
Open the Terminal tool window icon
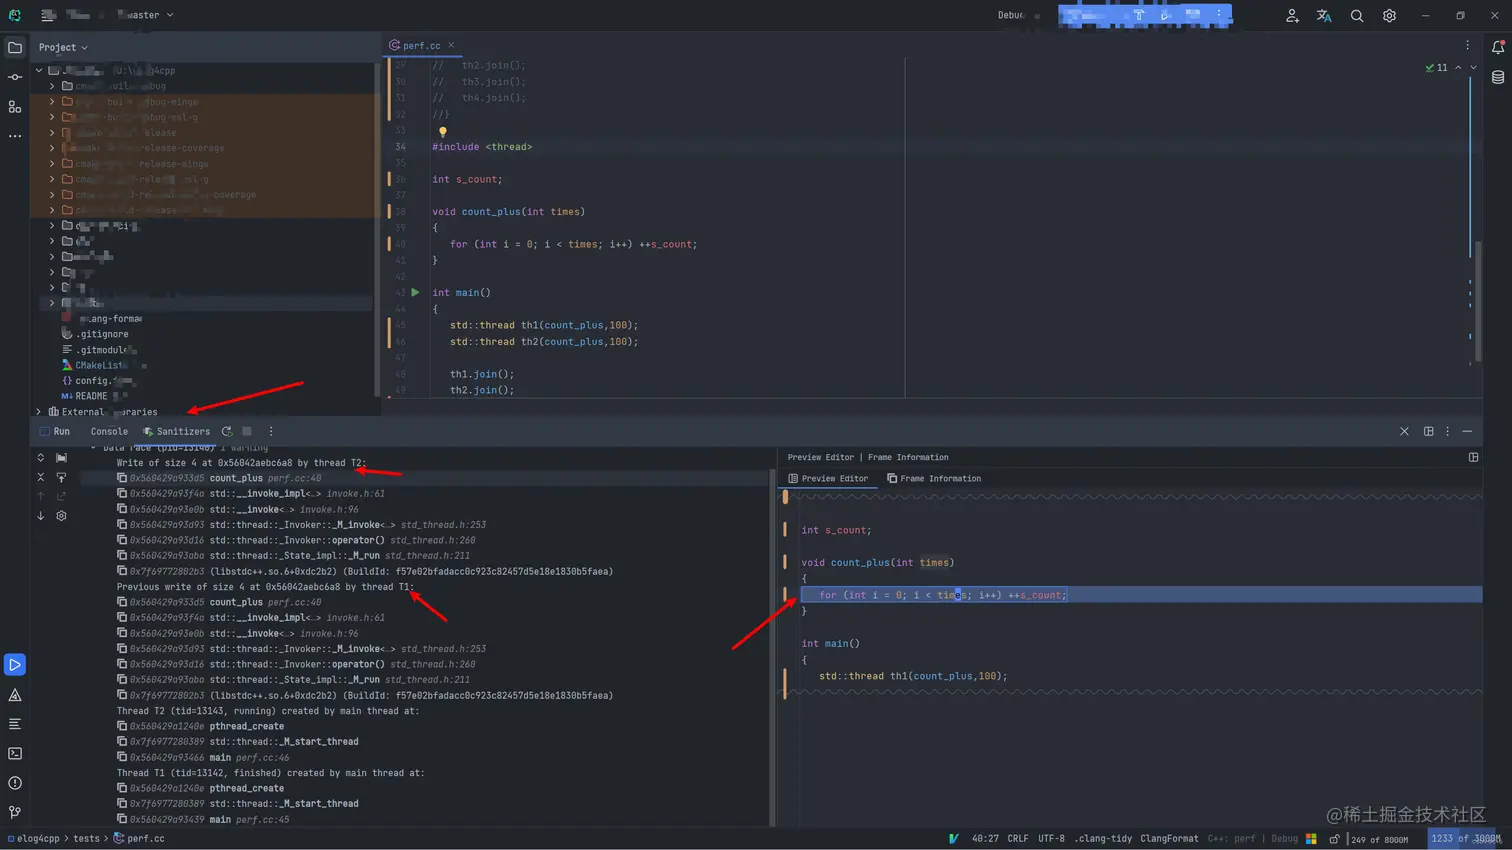[x=15, y=754]
